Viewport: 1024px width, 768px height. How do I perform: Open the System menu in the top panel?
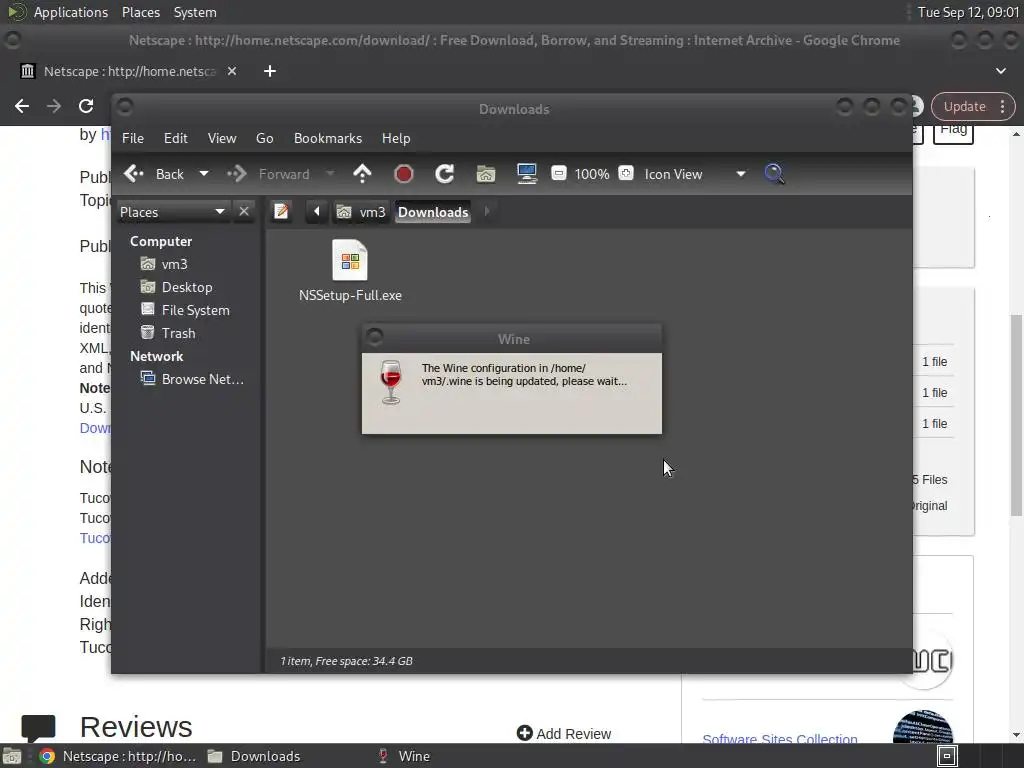195,12
